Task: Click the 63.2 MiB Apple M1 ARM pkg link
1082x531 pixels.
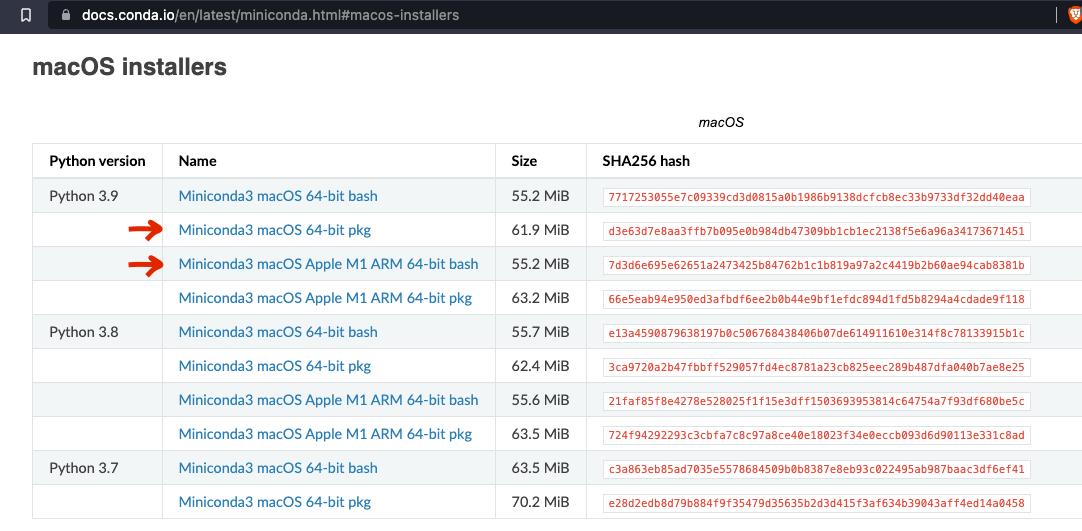Action: click(x=325, y=298)
